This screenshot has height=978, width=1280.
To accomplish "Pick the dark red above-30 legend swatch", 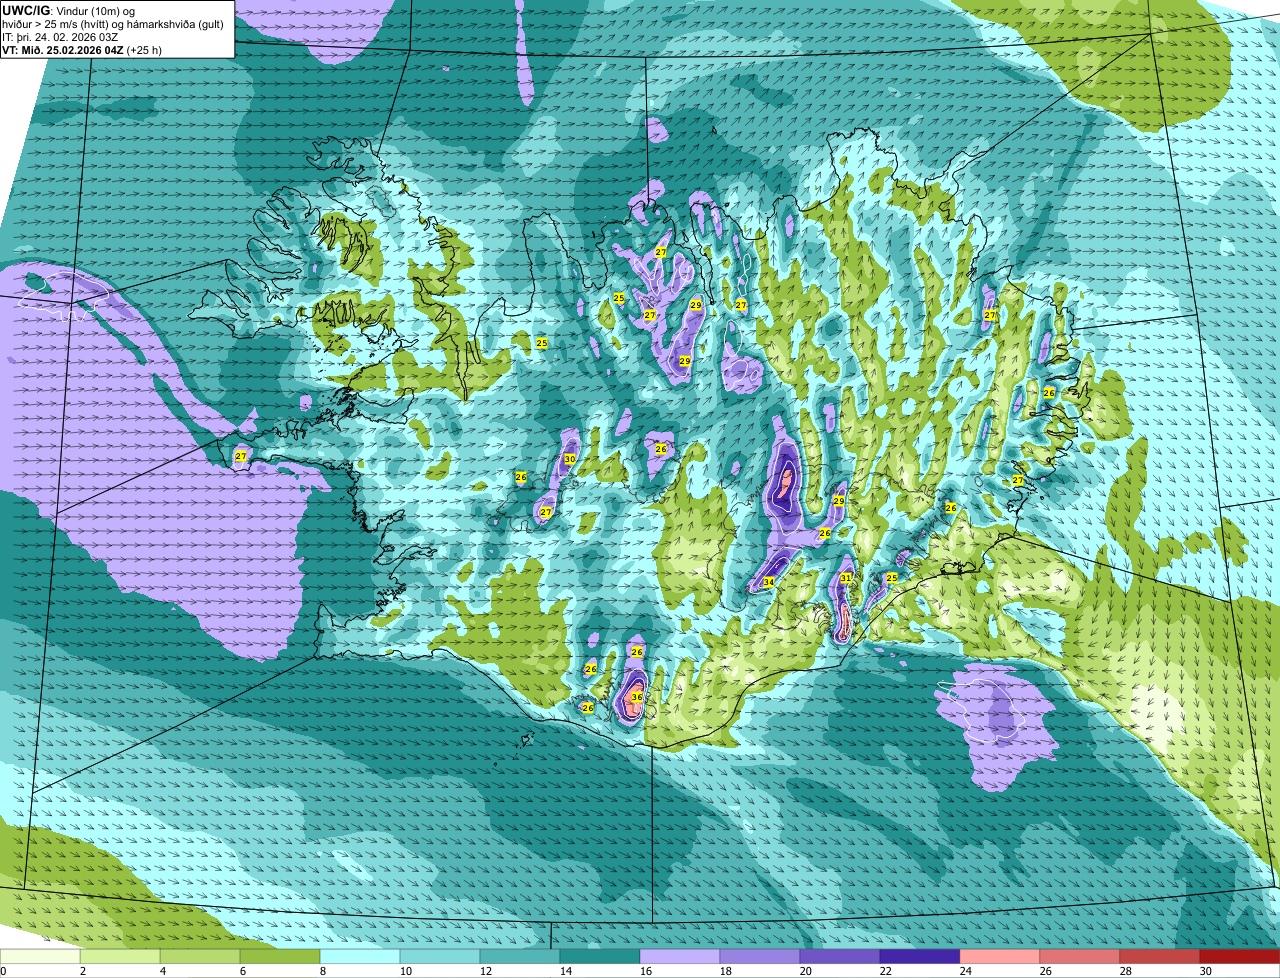I will pyautogui.click(x=1240, y=956).
